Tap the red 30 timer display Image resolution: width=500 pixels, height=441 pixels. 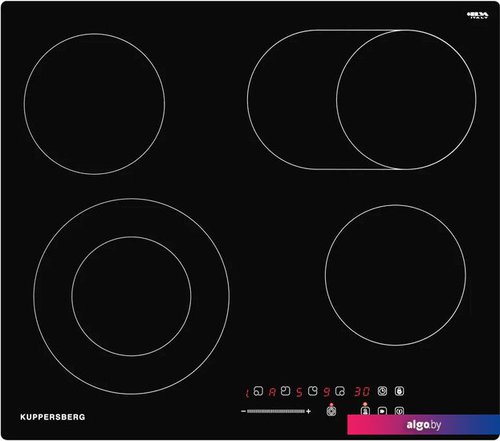[362, 391]
